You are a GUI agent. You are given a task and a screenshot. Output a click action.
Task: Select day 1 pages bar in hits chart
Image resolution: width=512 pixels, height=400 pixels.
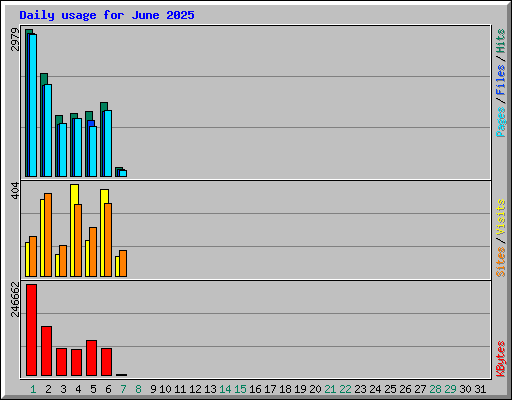pyautogui.click(x=33, y=105)
